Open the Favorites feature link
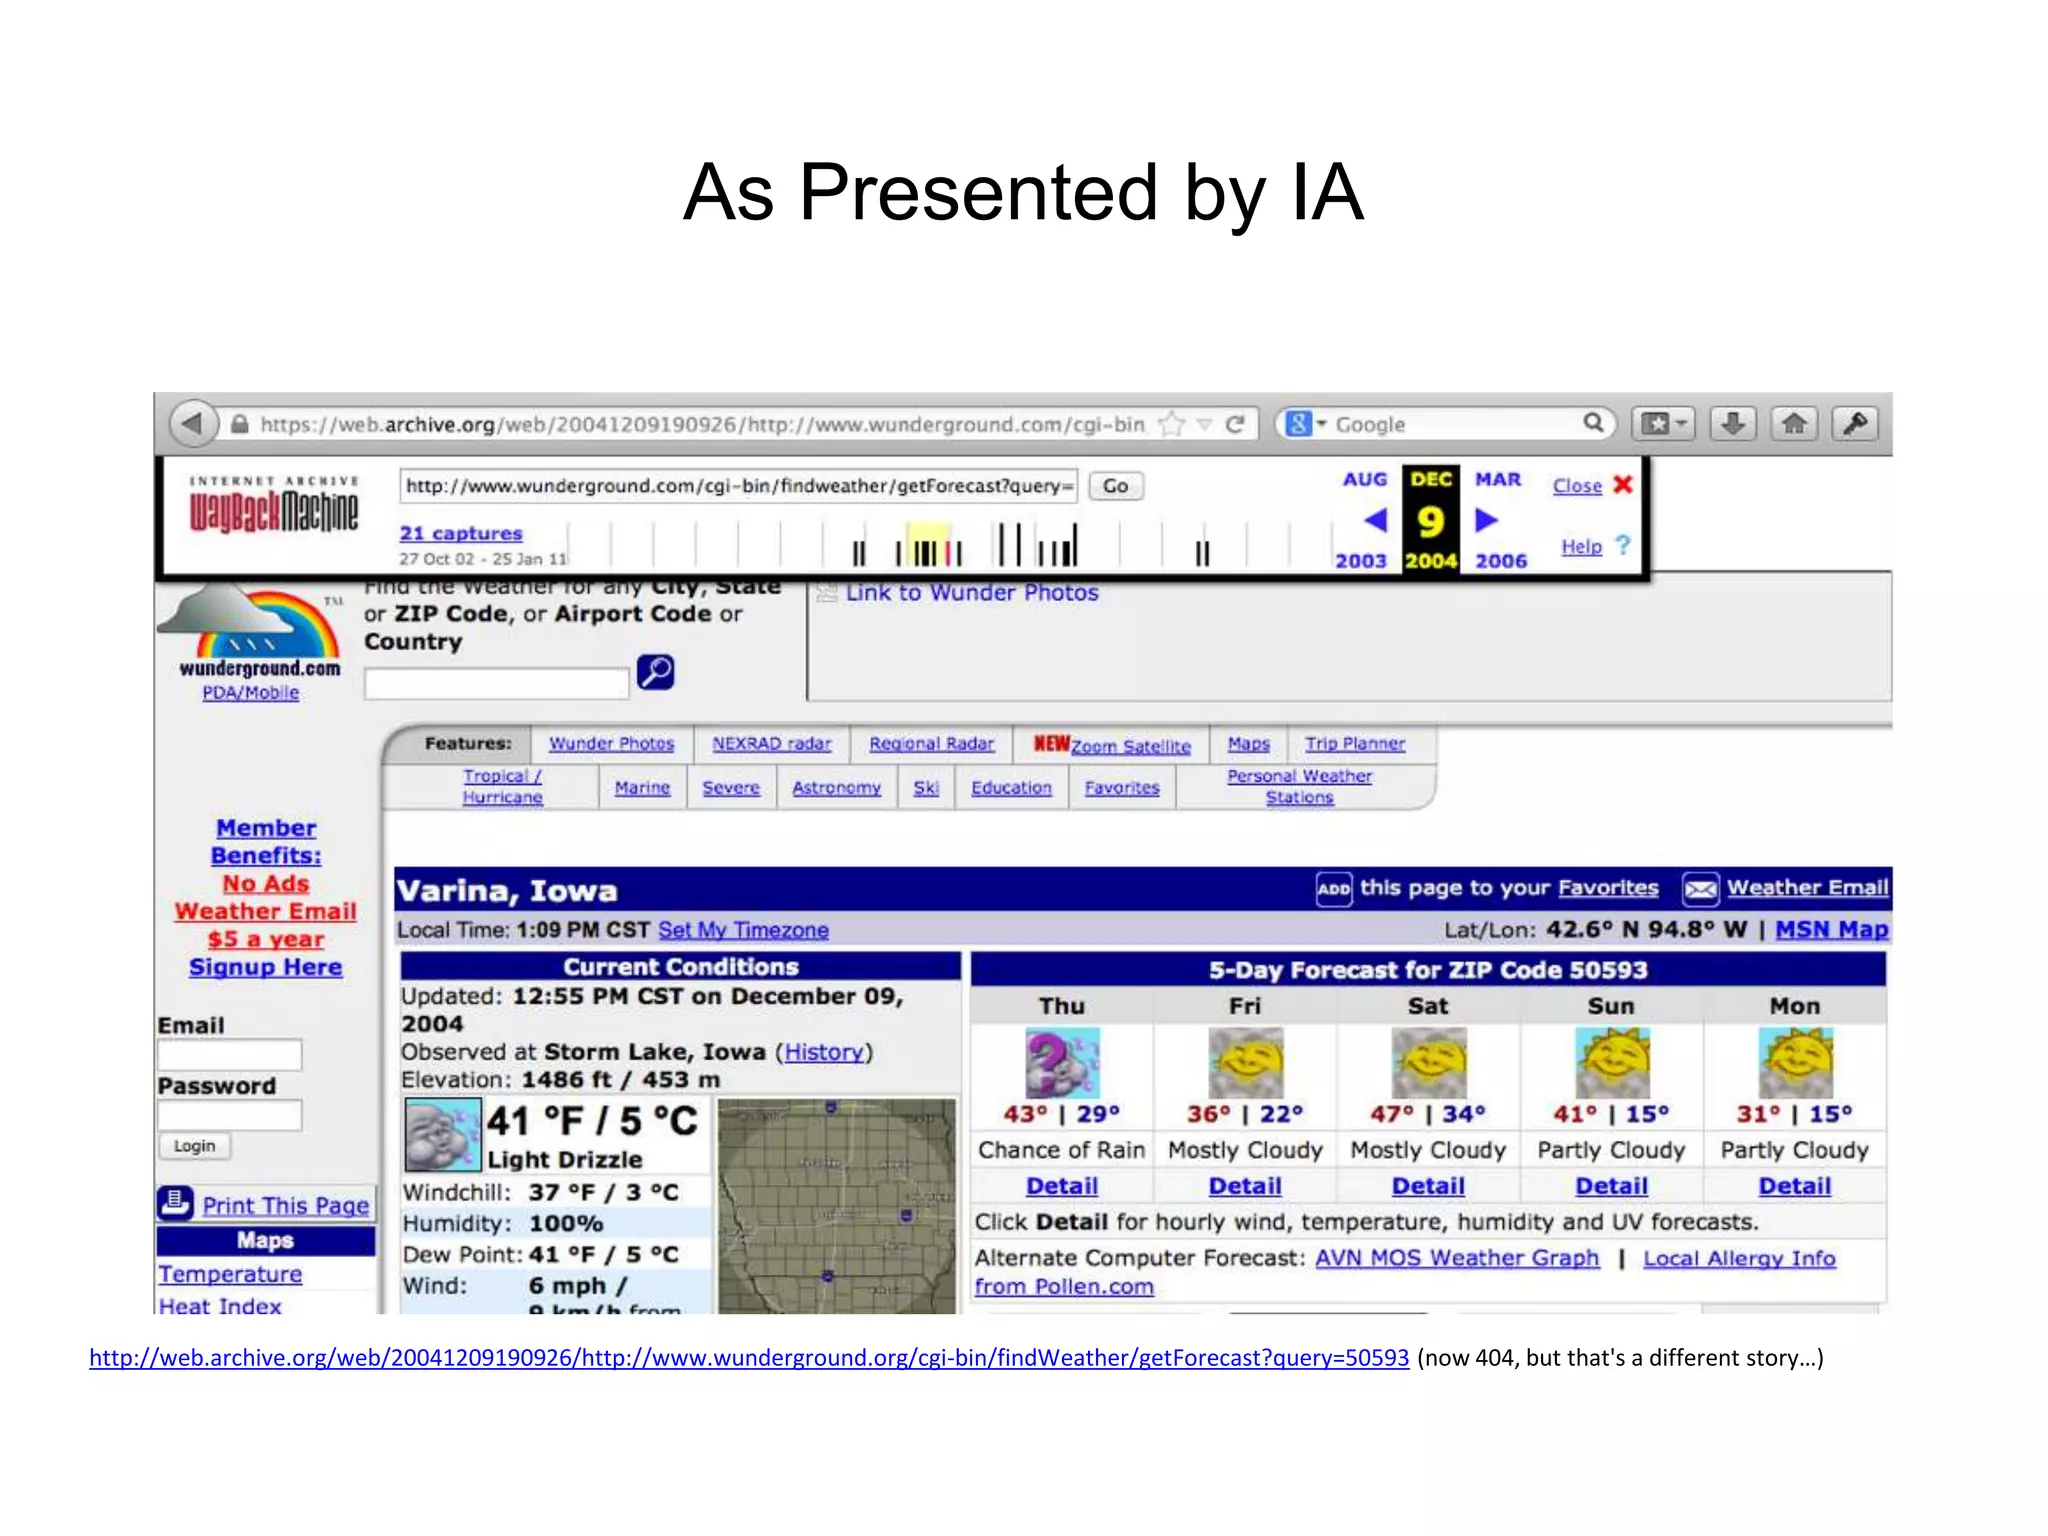The width and height of the screenshot is (2048, 1536). 1122,788
